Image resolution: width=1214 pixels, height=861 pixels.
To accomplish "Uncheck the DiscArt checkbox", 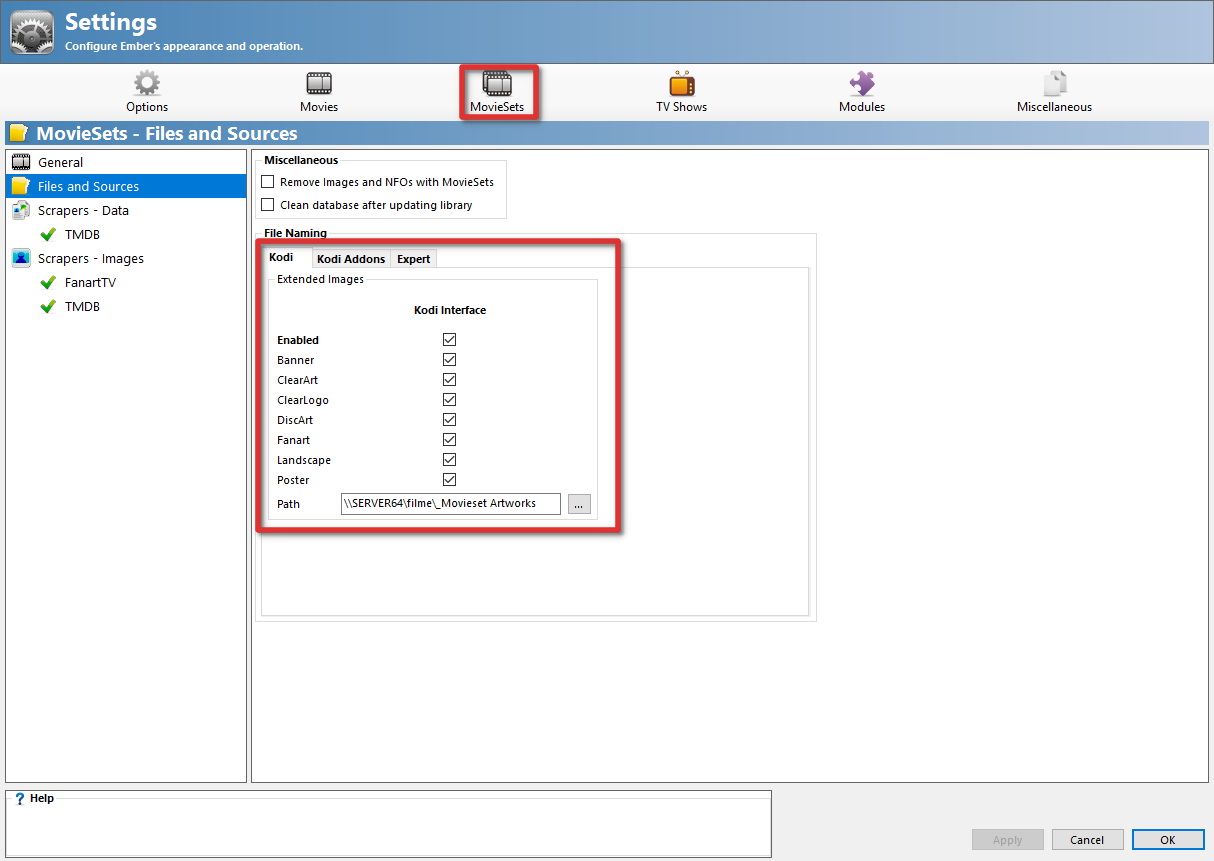I will coord(450,420).
